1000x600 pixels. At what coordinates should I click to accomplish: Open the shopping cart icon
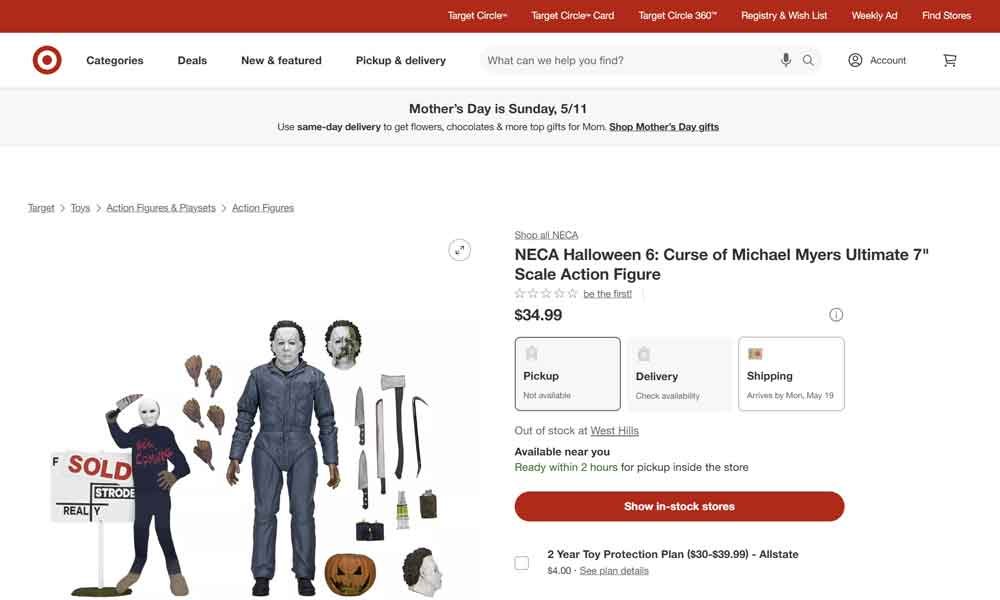coord(949,60)
